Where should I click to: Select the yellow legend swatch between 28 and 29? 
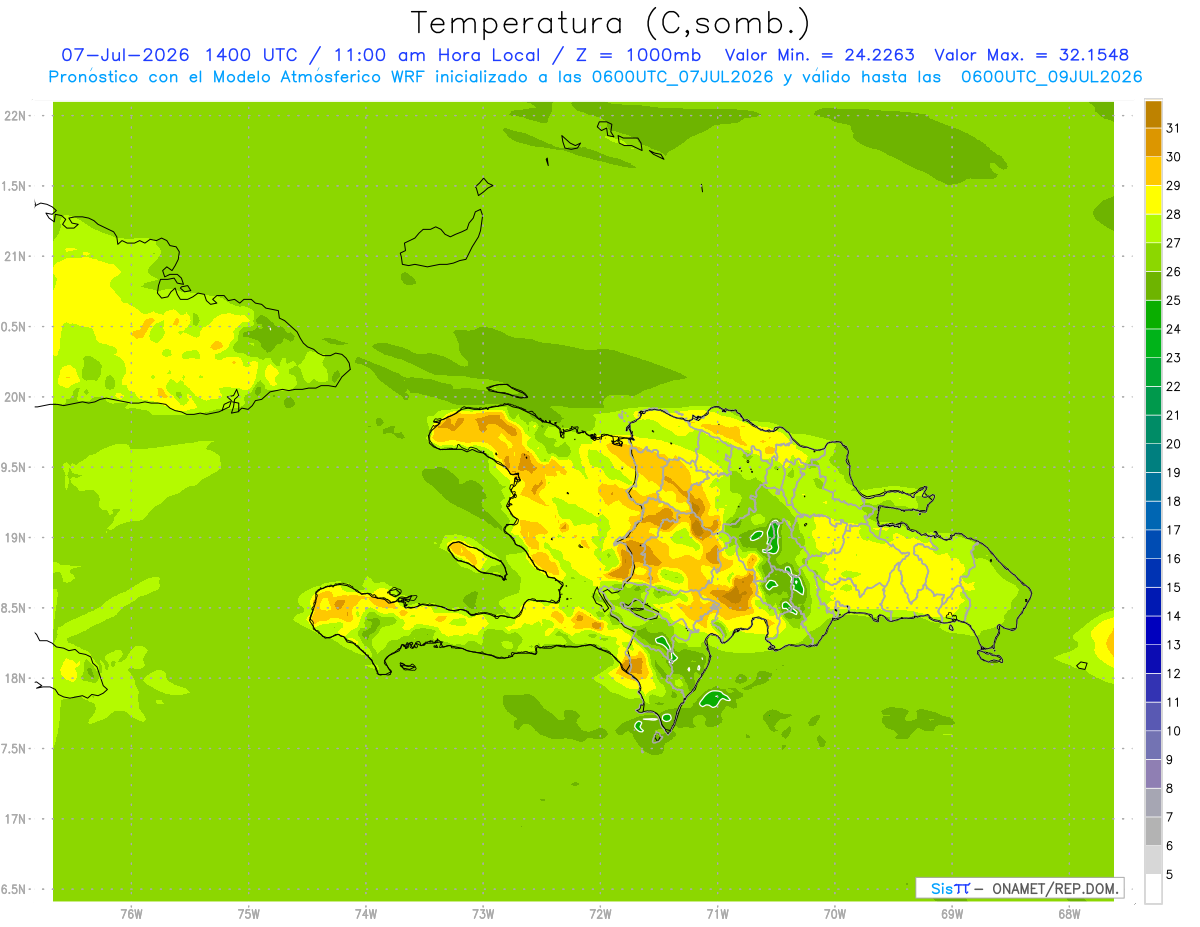[1153, 200]
